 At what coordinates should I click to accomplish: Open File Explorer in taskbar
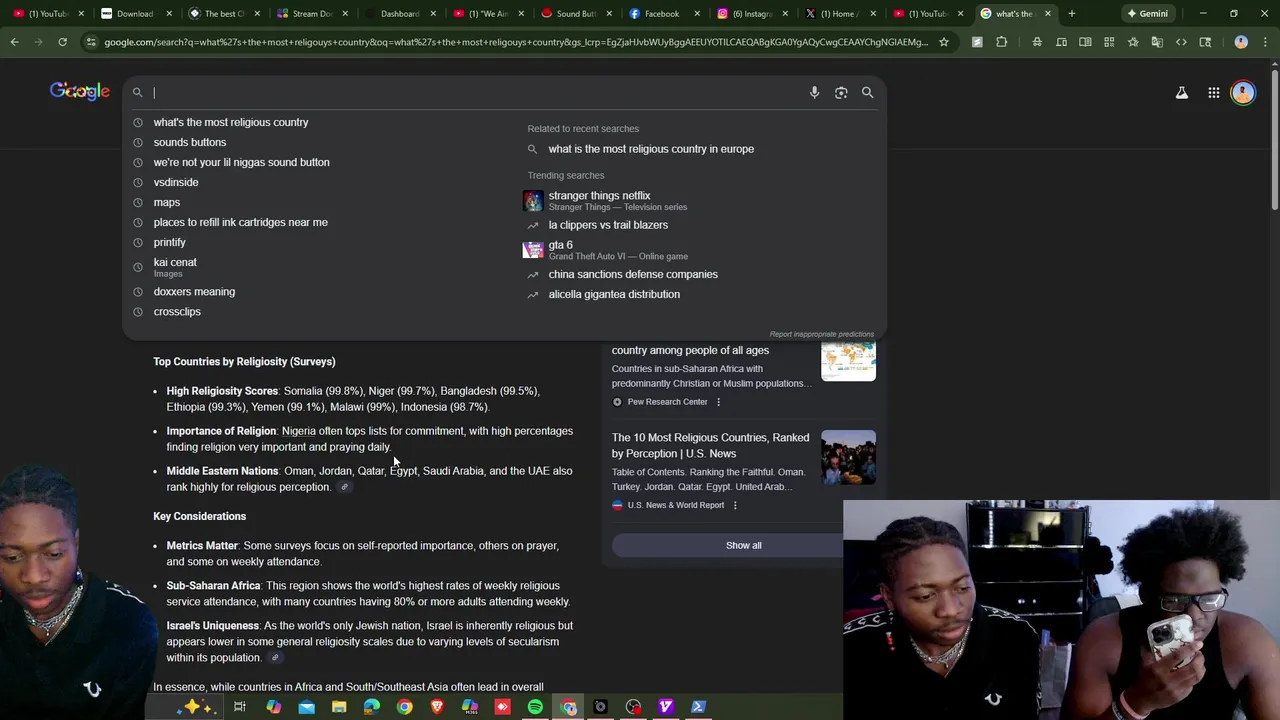click(x=339, y=707)
